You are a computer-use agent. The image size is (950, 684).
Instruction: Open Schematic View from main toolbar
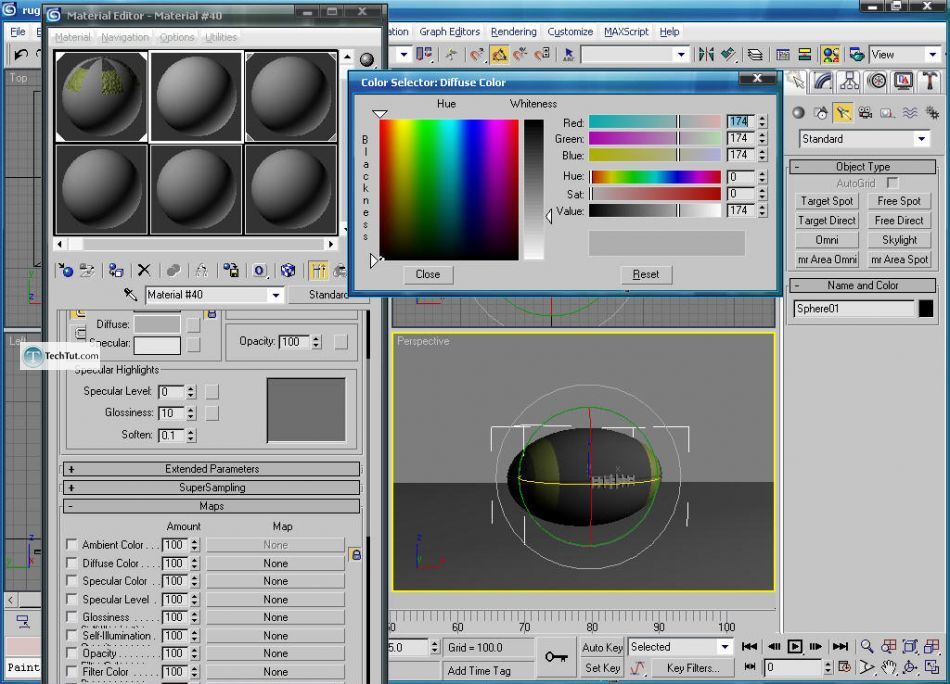805,55
